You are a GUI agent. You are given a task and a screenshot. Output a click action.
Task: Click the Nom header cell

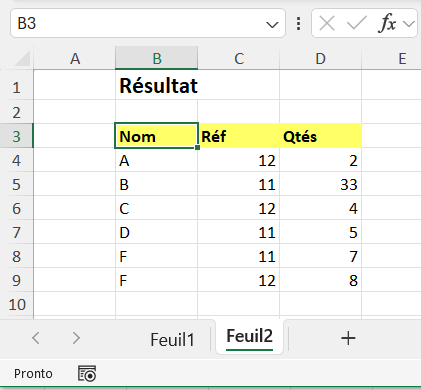pos(157,136)
